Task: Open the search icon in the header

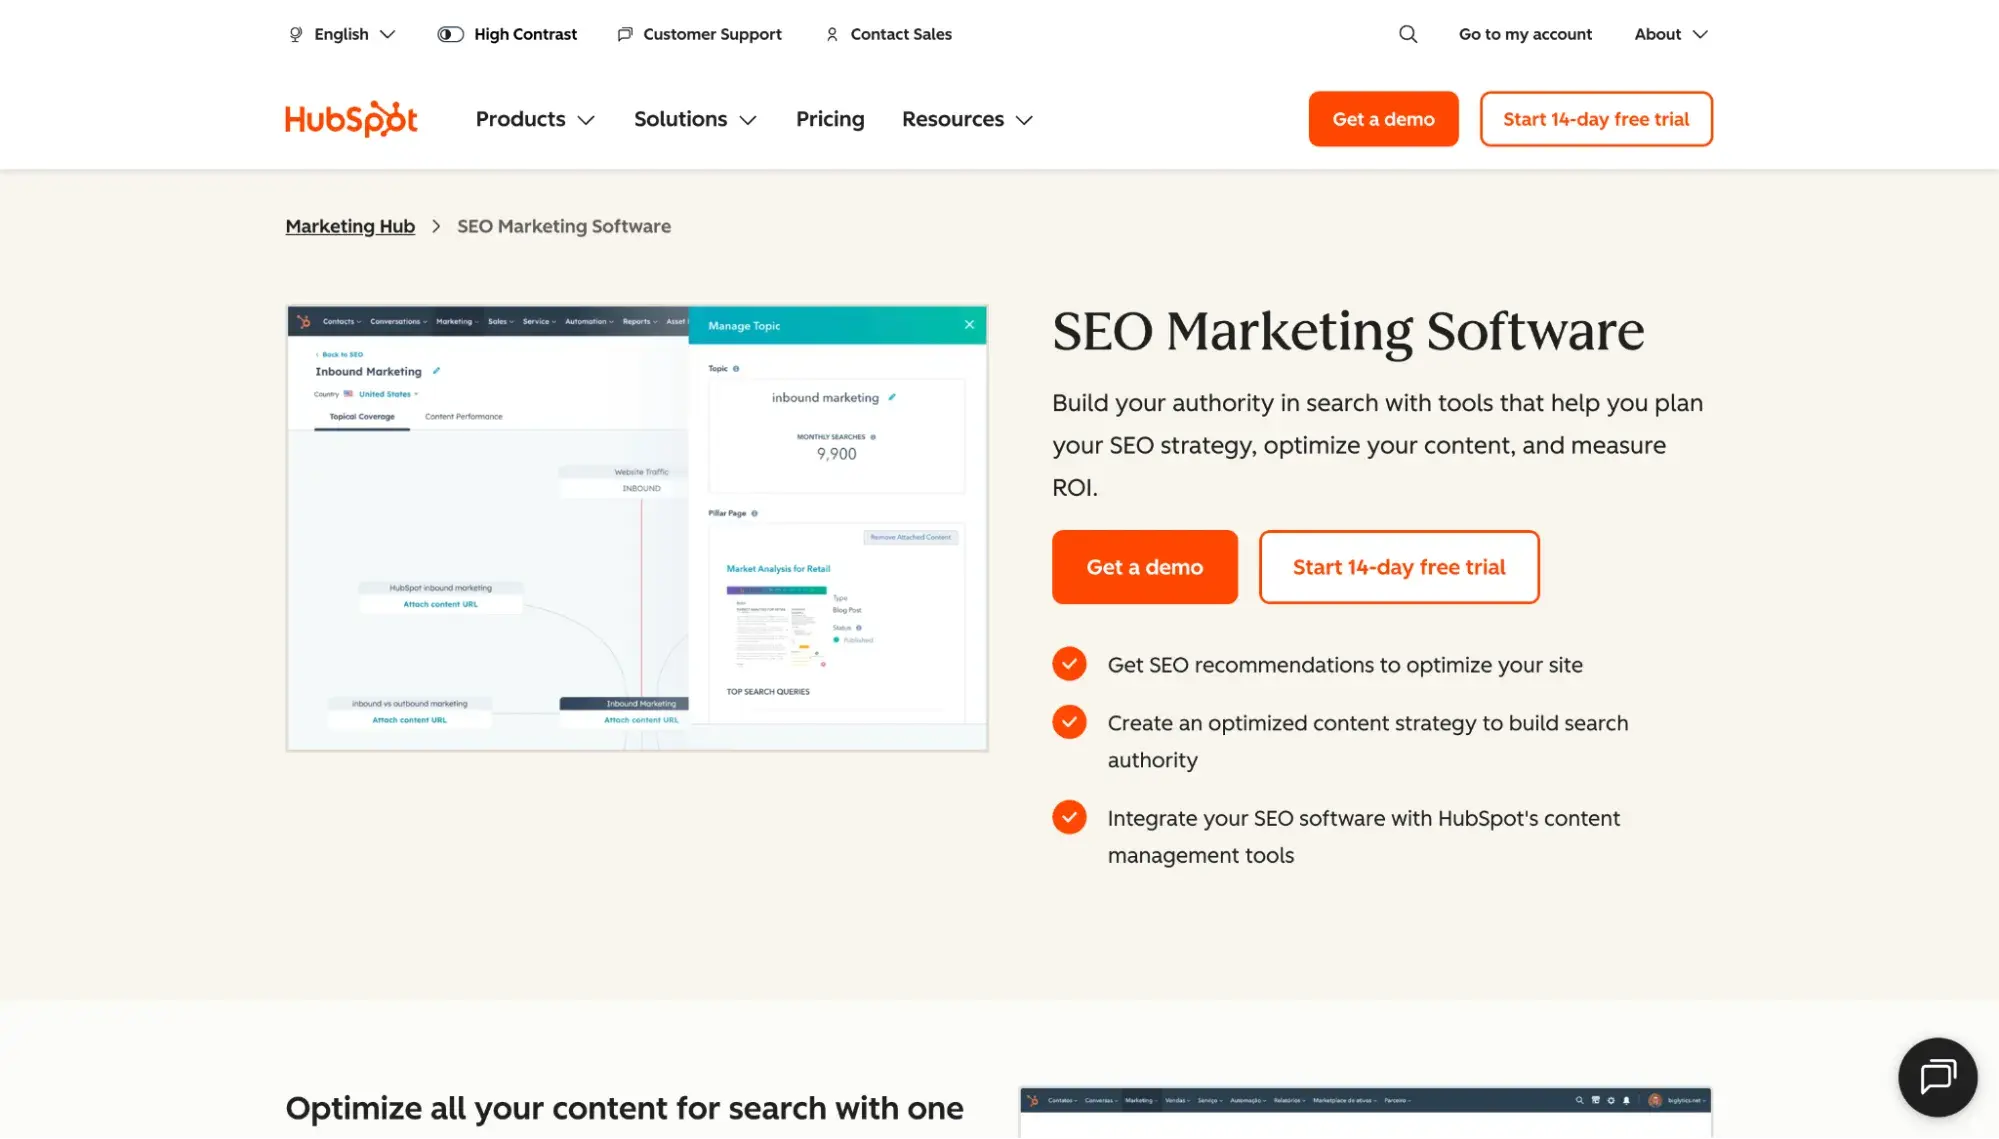Action: (1408, 34)
